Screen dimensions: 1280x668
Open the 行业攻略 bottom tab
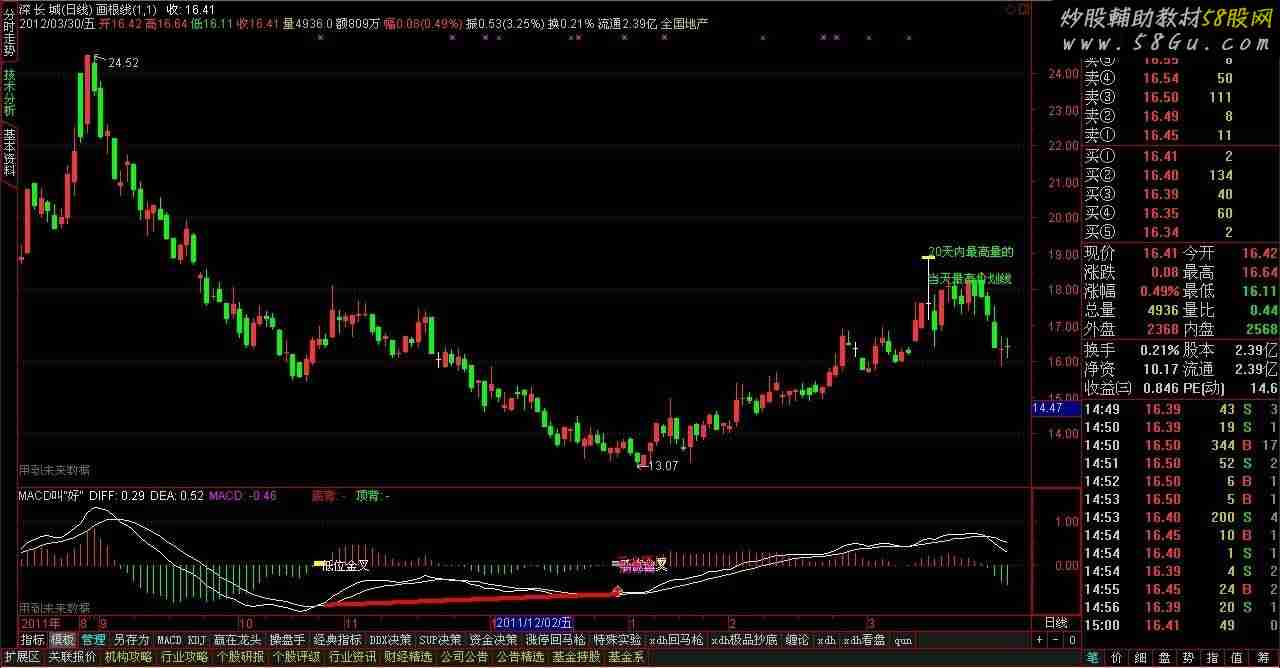(x=184, y=657)
